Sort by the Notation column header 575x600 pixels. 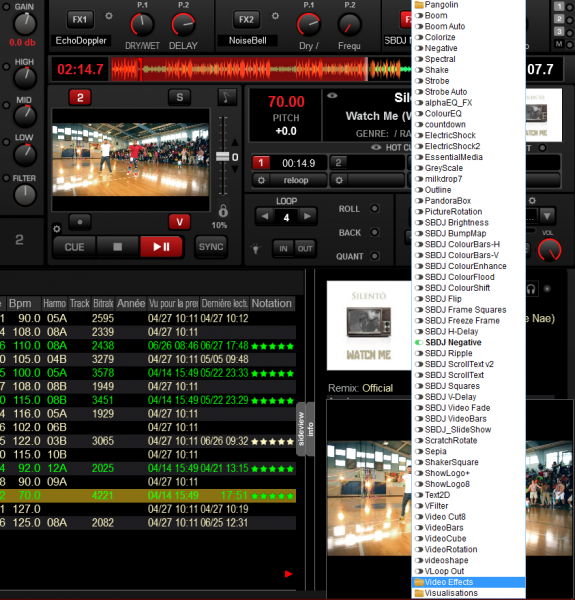pos(272,303)
